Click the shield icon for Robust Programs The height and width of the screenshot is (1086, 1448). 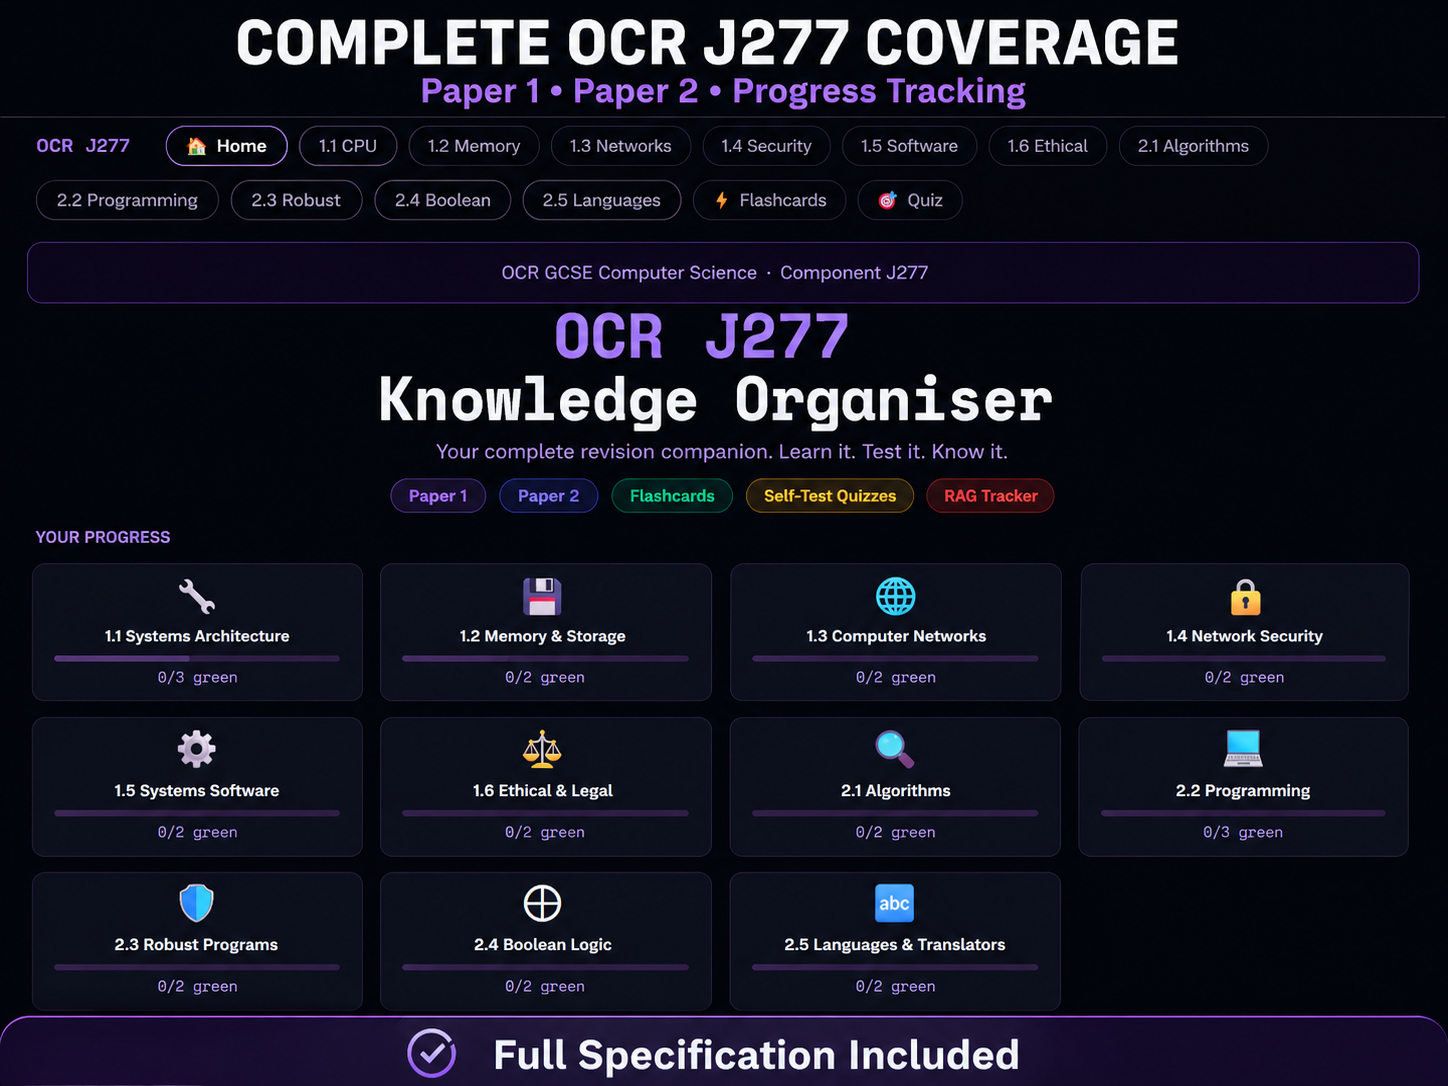196,903
